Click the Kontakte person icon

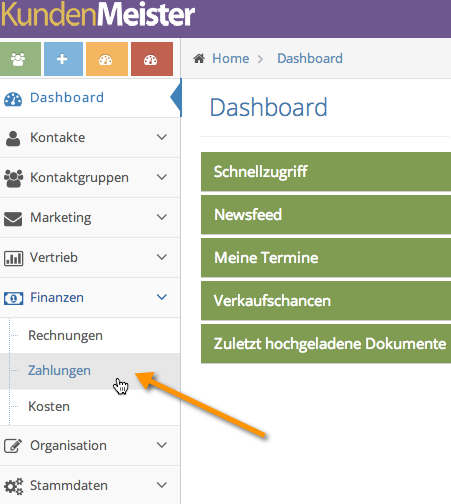click(x=13, y=138)
